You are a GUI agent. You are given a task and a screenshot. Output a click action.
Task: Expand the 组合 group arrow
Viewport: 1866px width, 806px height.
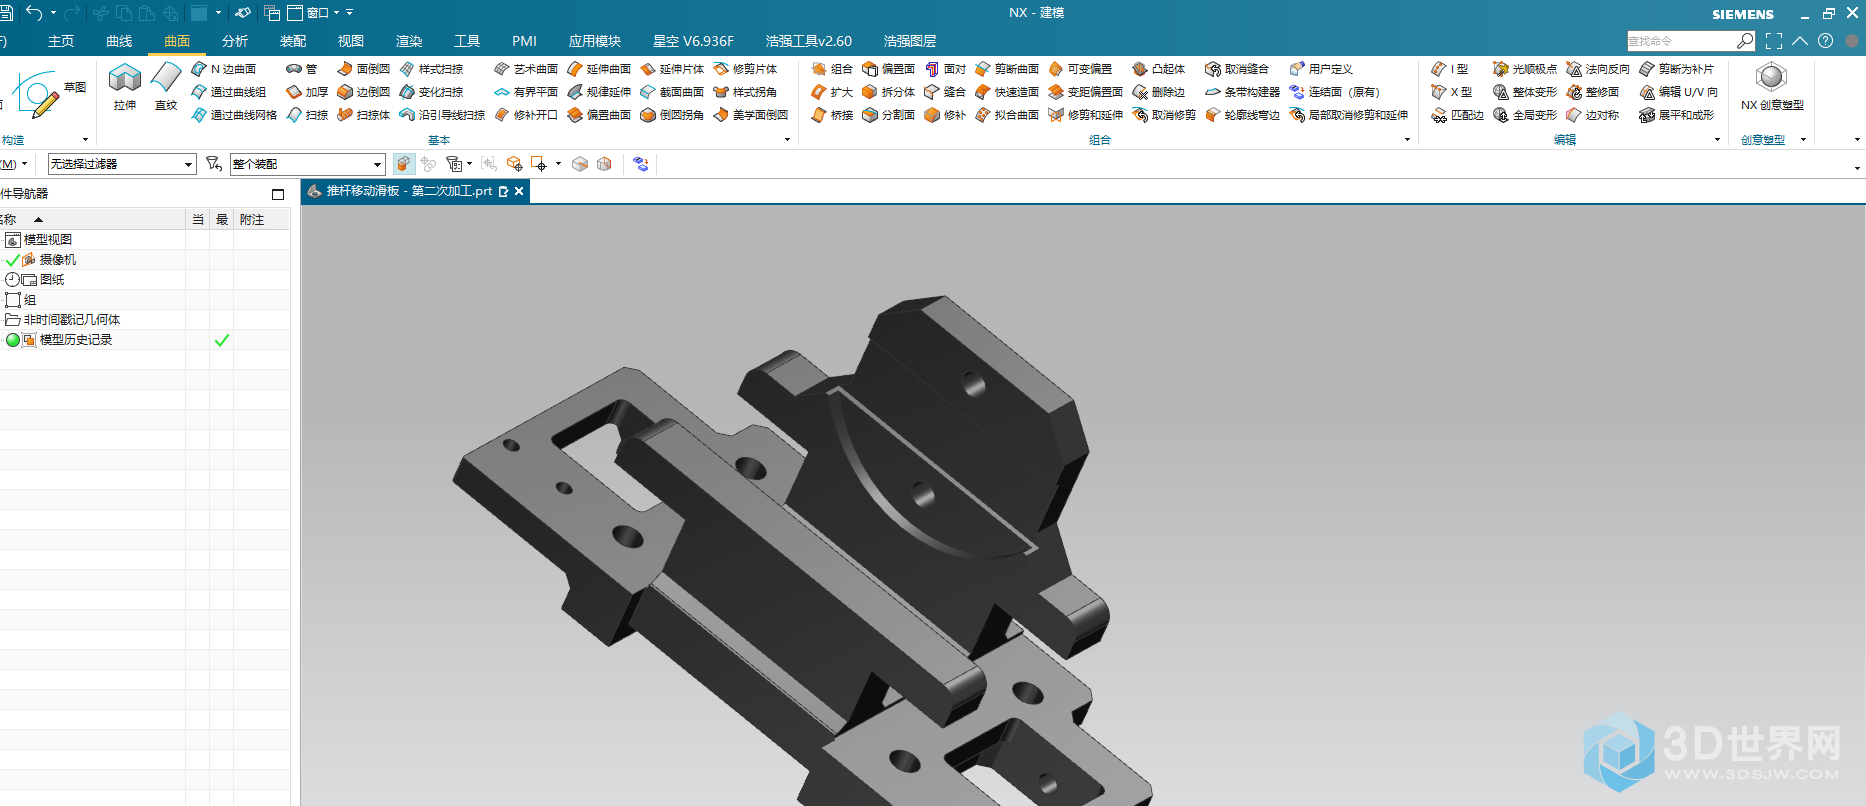[x=1407, y=140]
